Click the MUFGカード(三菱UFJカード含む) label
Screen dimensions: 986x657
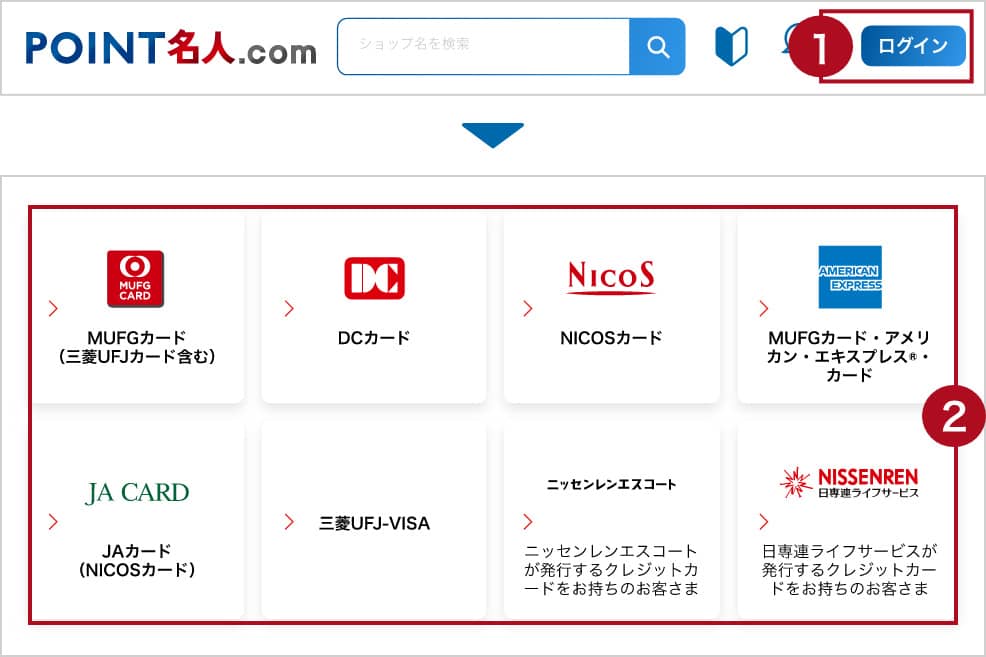pyautogui.click(x=136, y=346)
